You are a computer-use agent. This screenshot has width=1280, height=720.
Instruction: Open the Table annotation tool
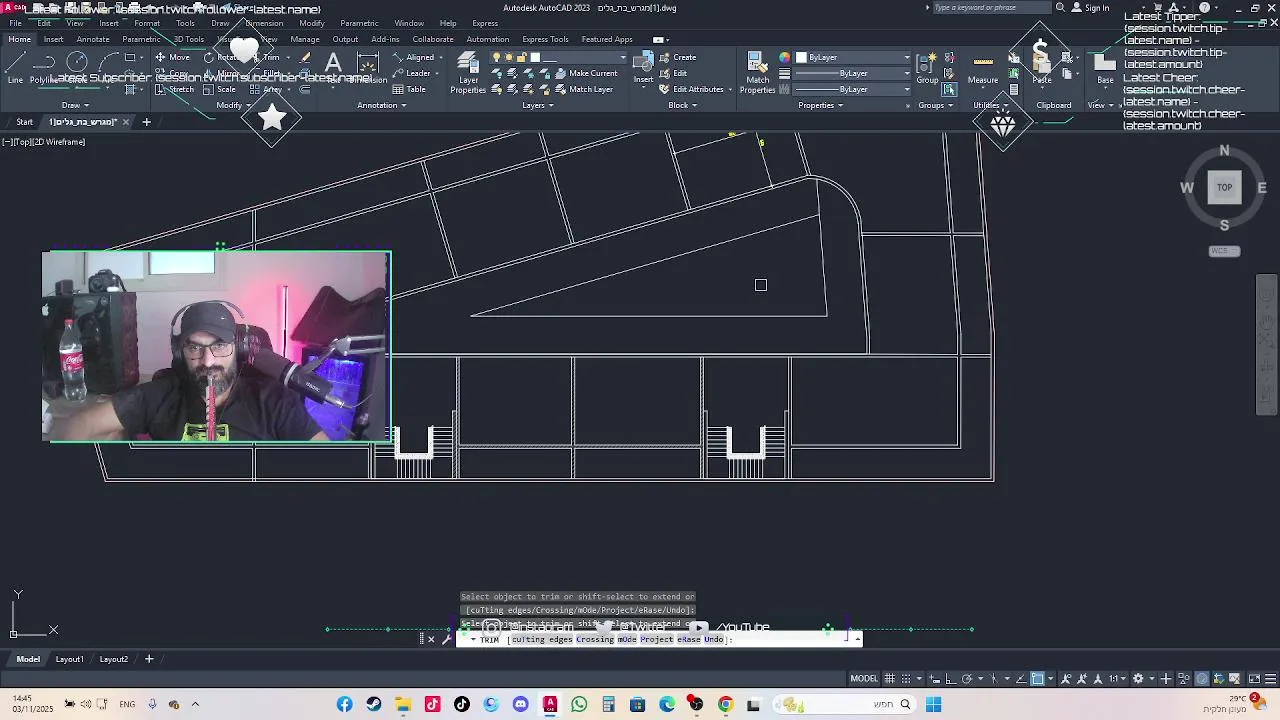(x=409, y=89)
